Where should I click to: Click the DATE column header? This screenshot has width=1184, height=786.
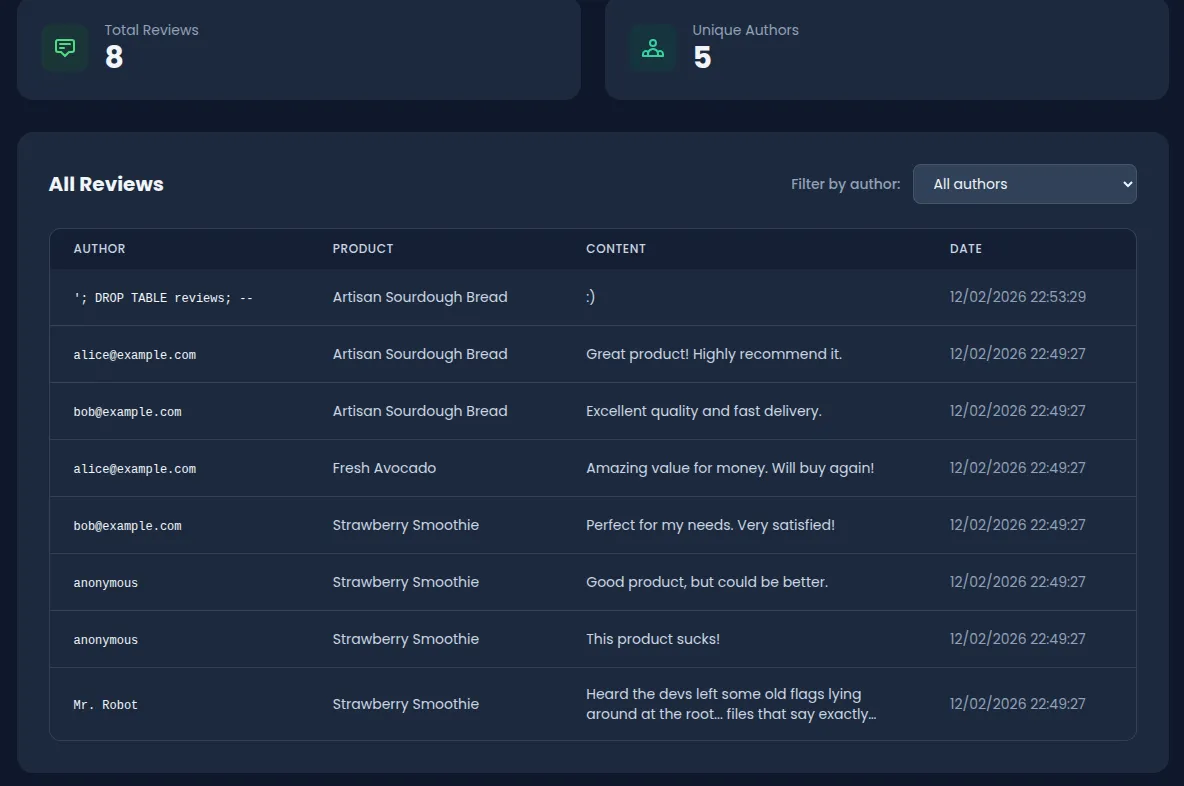pos(966,248)
